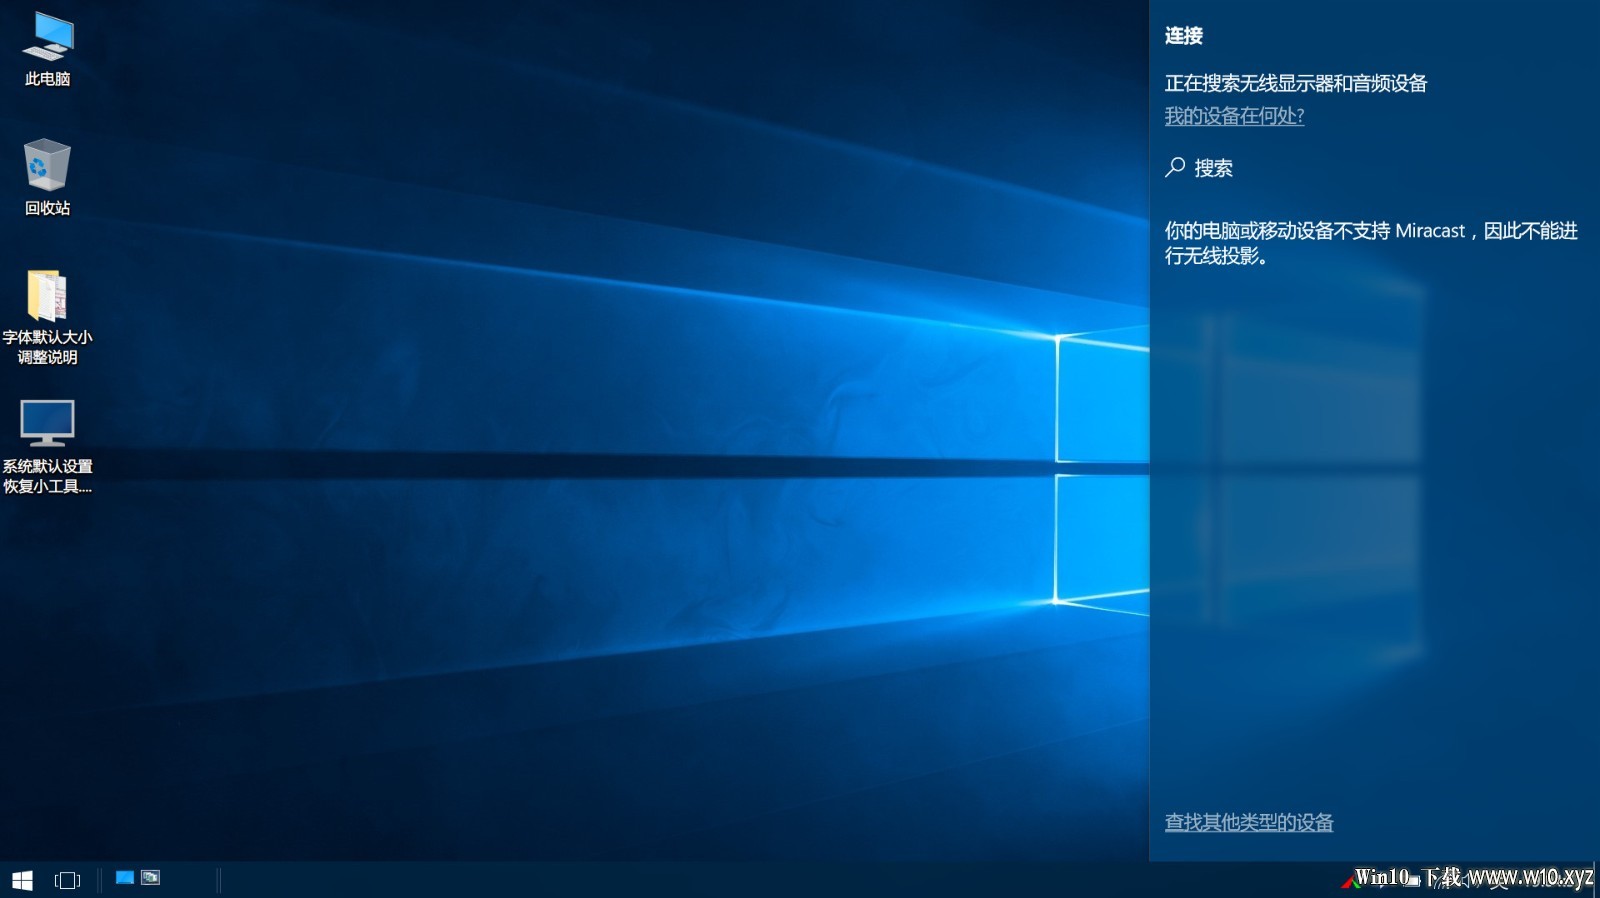The height and width of the screenshot is (898, 1600).
Task: Click the Miracast not supported message
Action: coord(1371,243)
